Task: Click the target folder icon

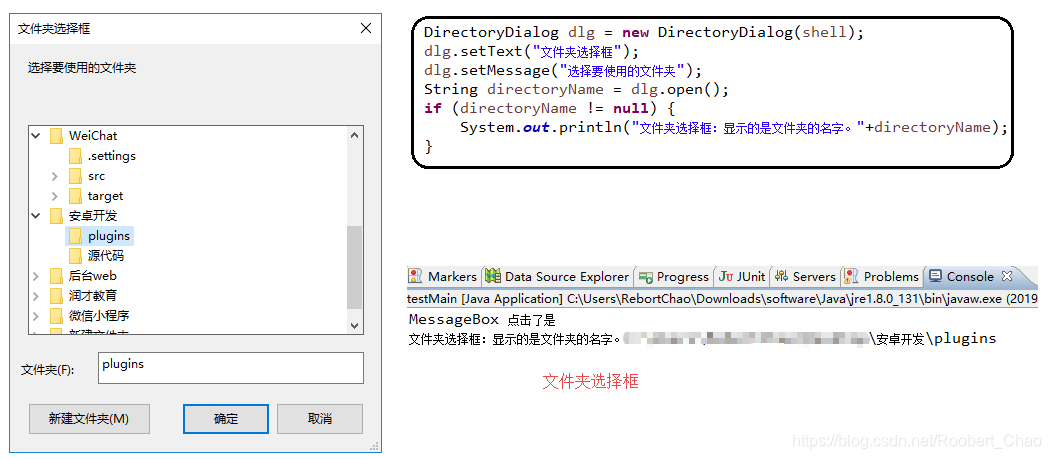Action: pos(75,196)
